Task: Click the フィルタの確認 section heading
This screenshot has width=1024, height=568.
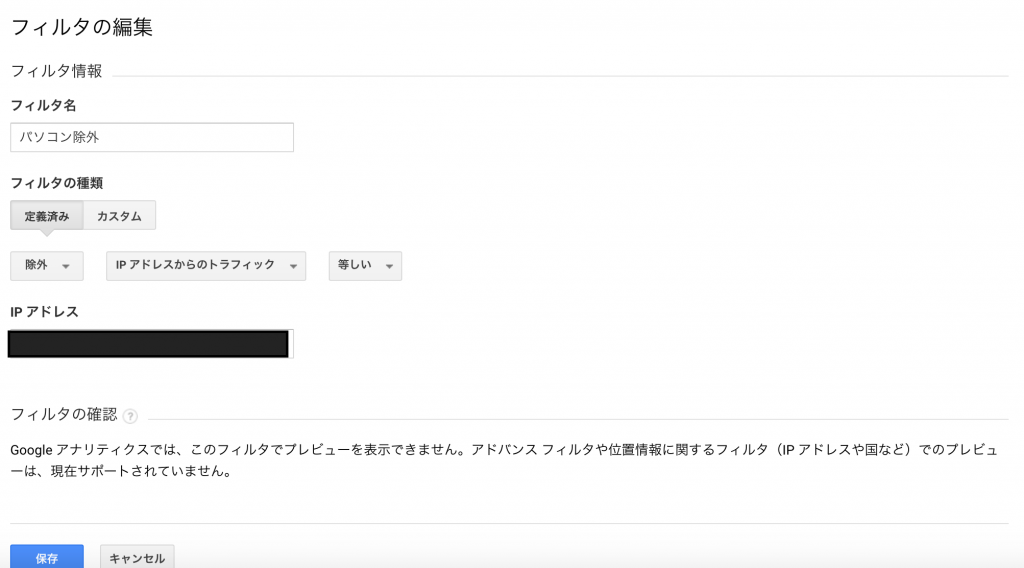Action: (x=63, y=414)
